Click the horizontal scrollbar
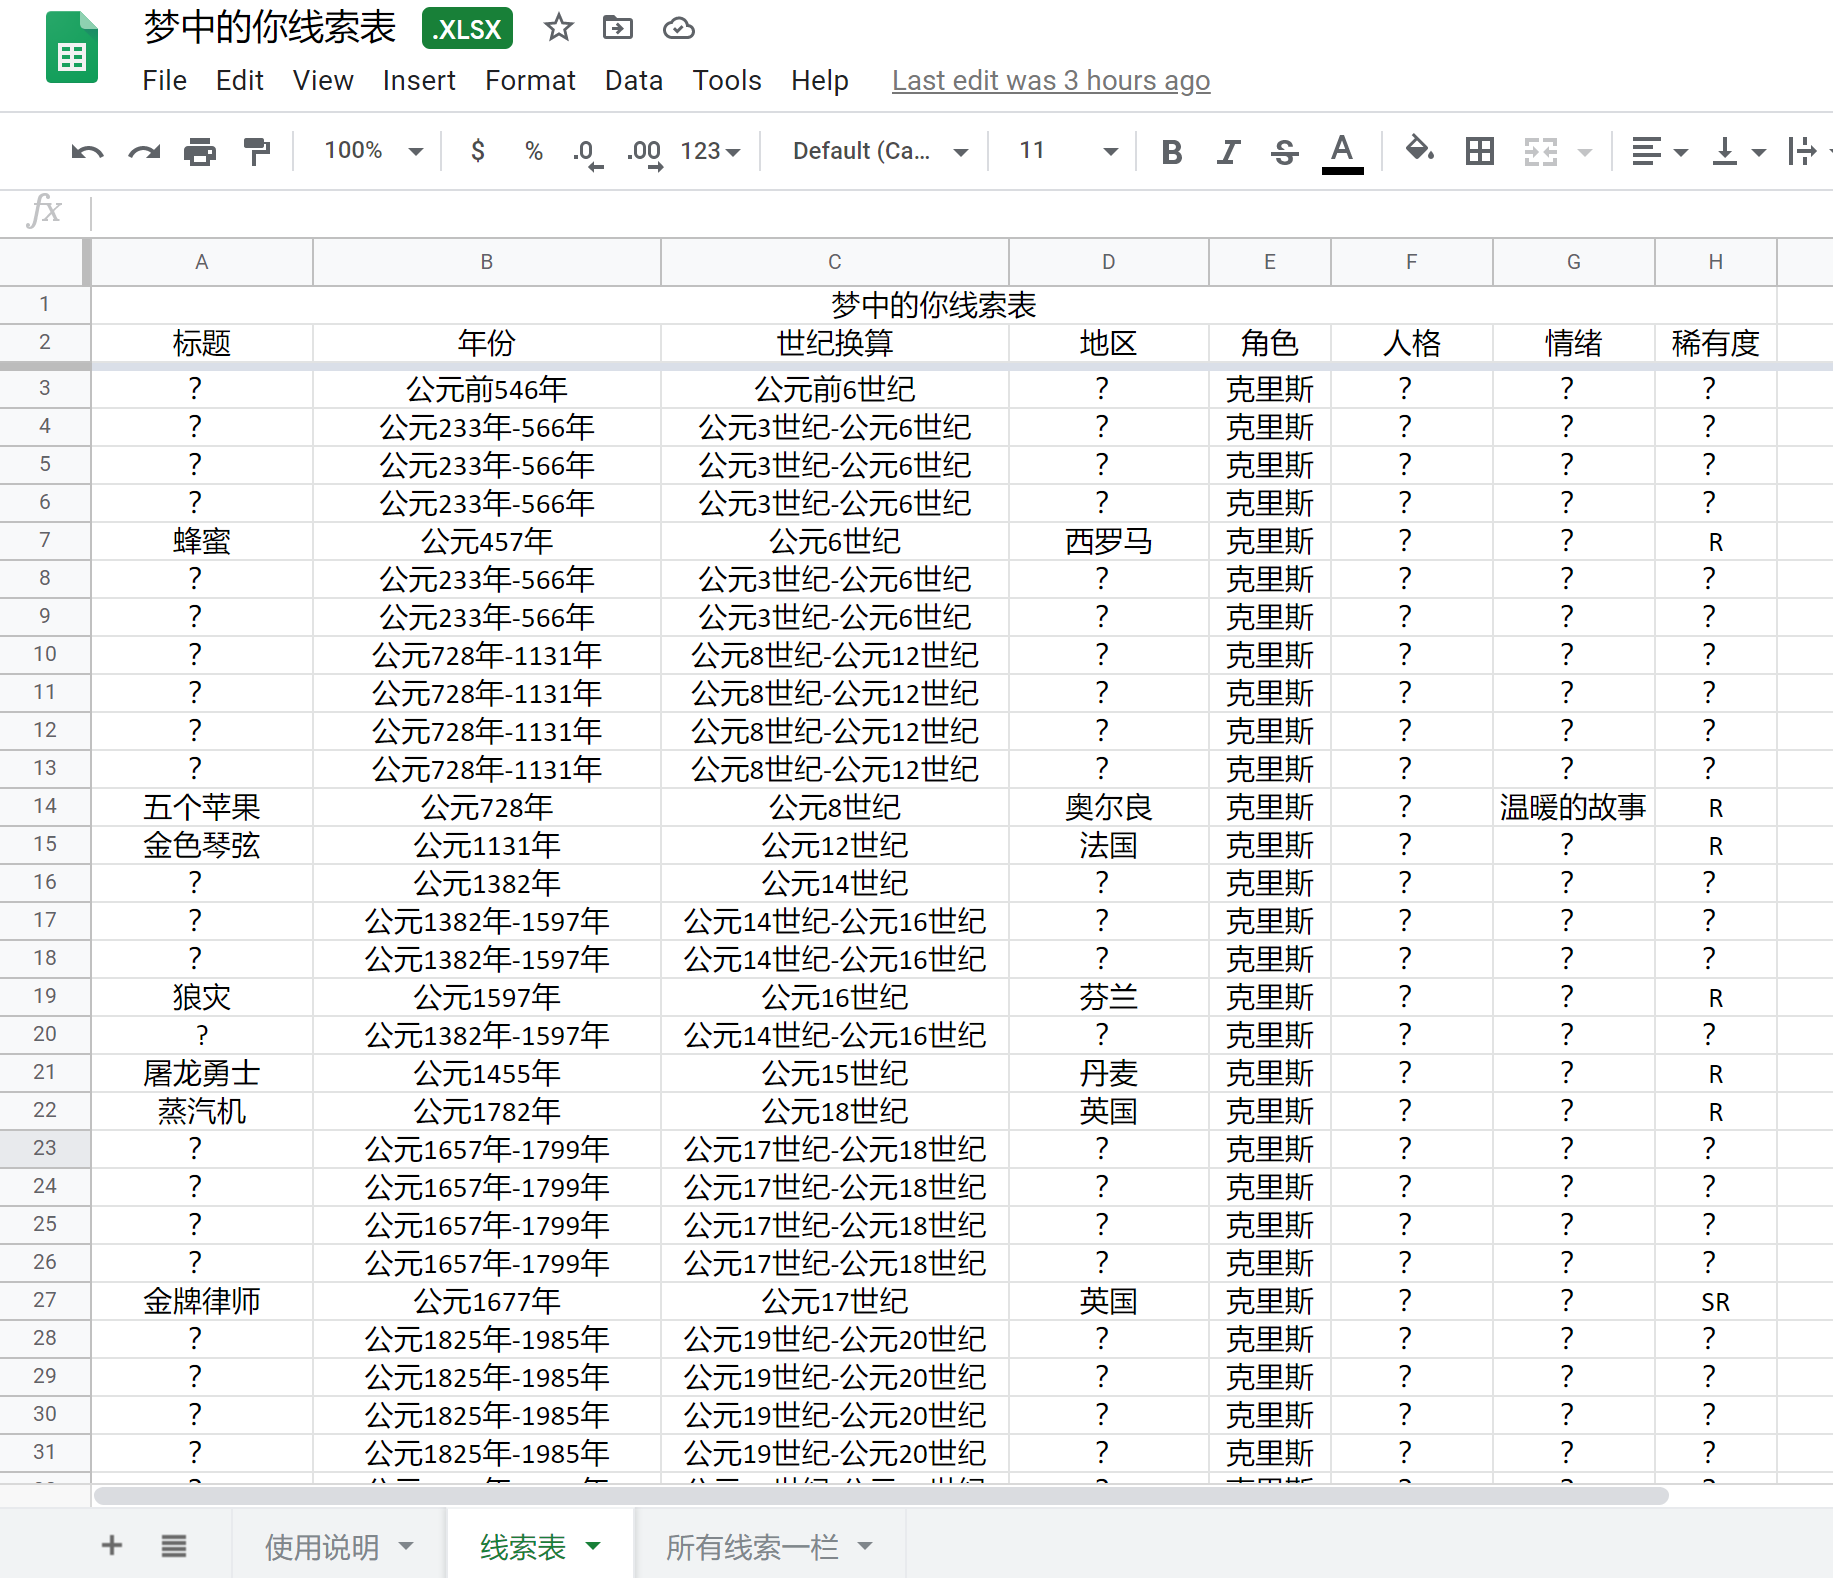The height and width of the screenshot is (1578, 1833). (x=880, y=1496)
